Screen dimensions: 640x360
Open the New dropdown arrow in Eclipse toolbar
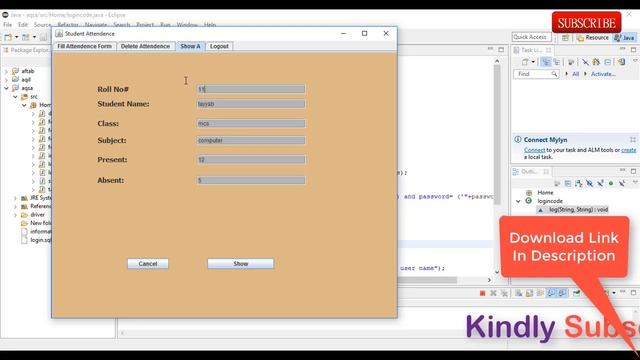pyautogui.click(x=16, y=37)
